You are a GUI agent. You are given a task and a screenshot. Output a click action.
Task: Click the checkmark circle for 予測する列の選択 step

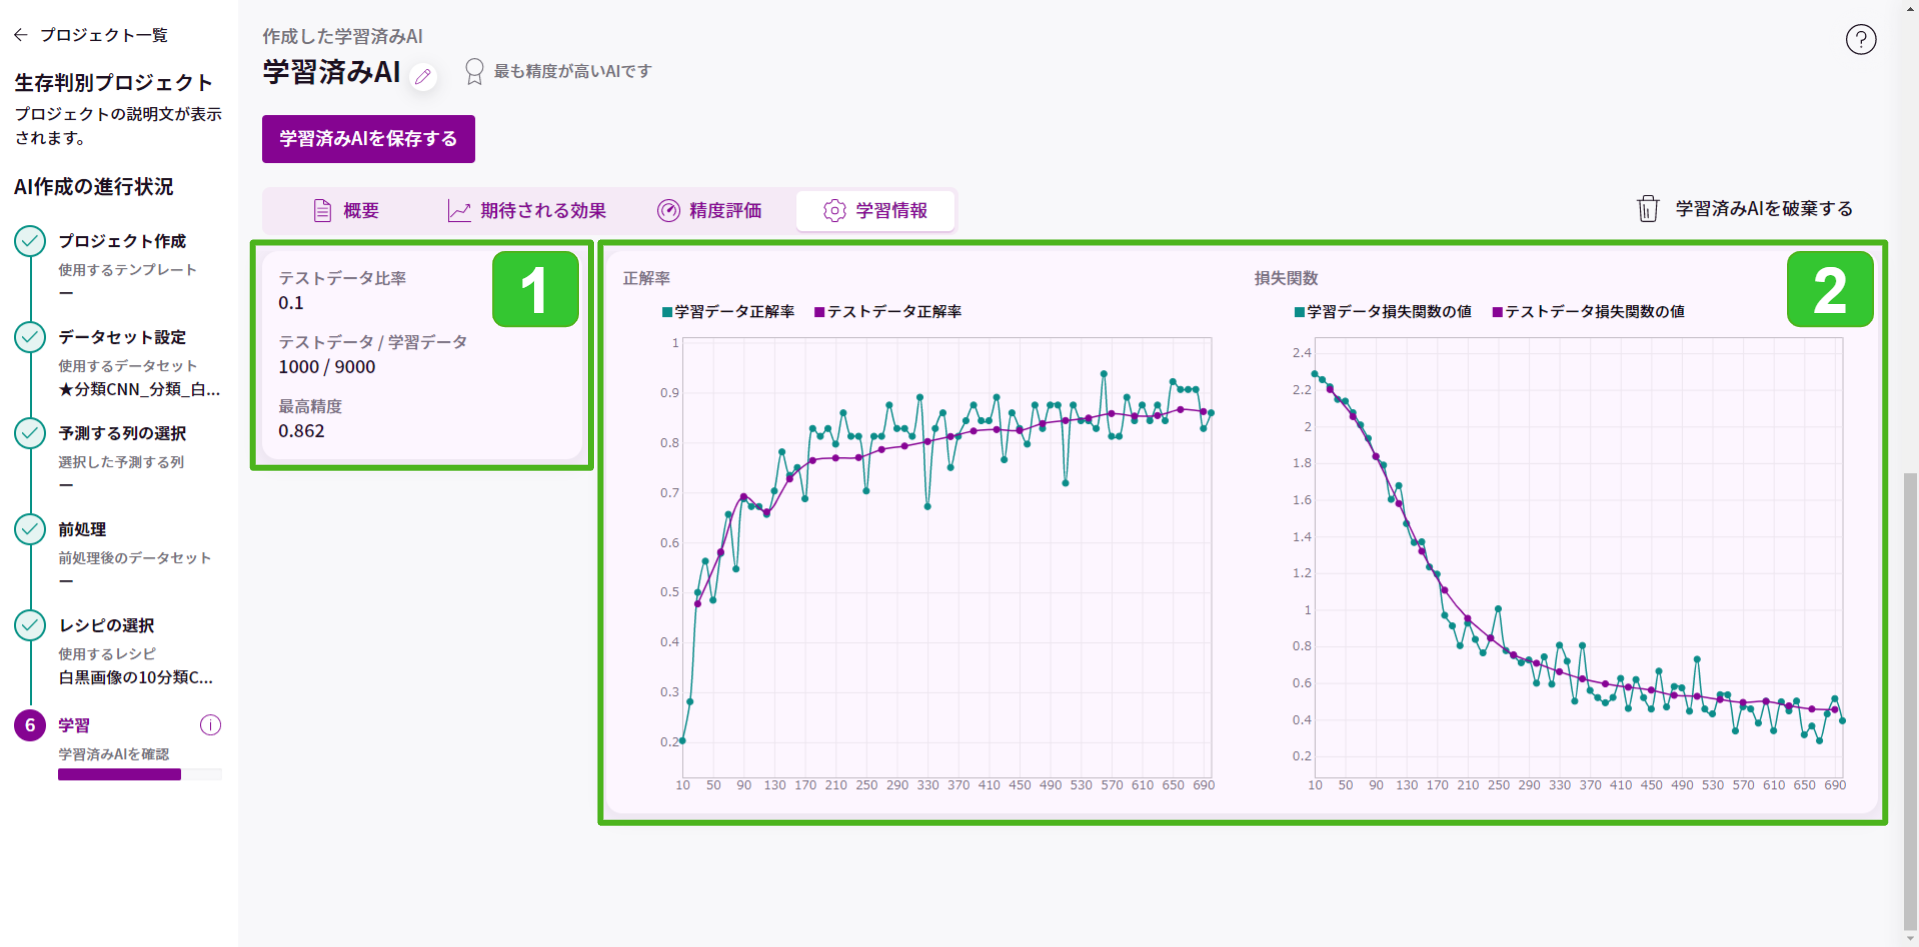[x=30, y=433]
